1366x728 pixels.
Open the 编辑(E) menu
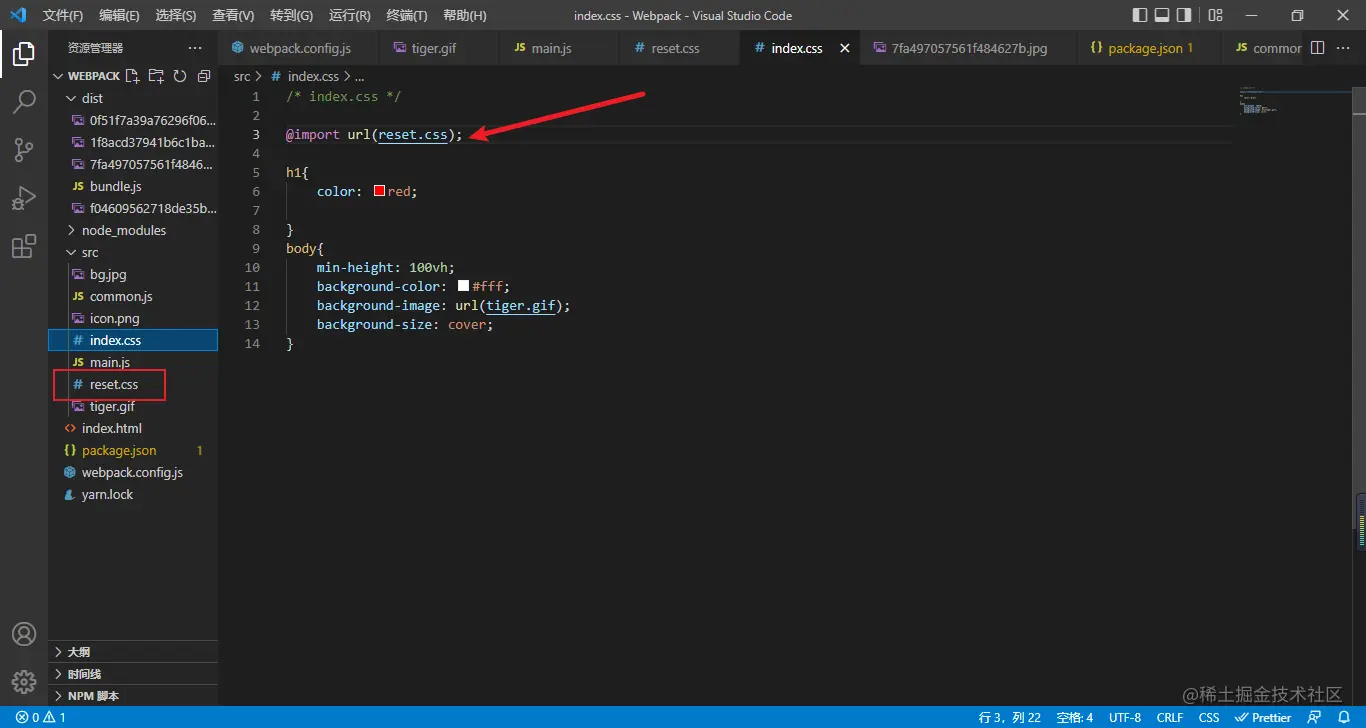(x=120, y=15)
